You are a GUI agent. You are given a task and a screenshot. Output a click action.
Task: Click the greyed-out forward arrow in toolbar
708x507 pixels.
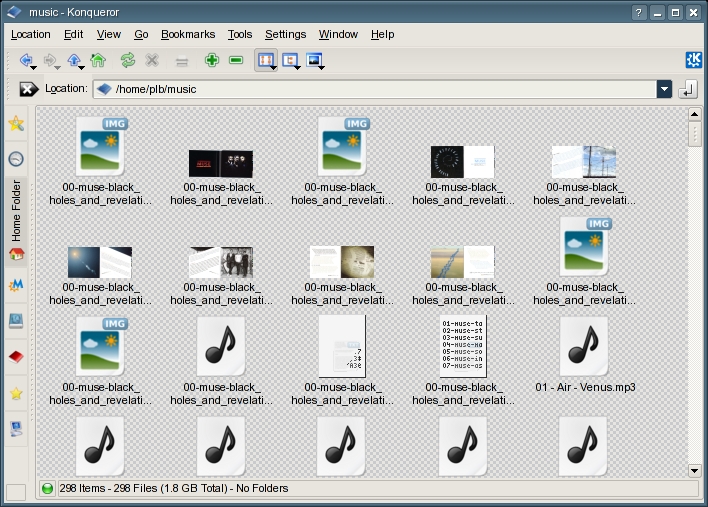coord(49,60)
